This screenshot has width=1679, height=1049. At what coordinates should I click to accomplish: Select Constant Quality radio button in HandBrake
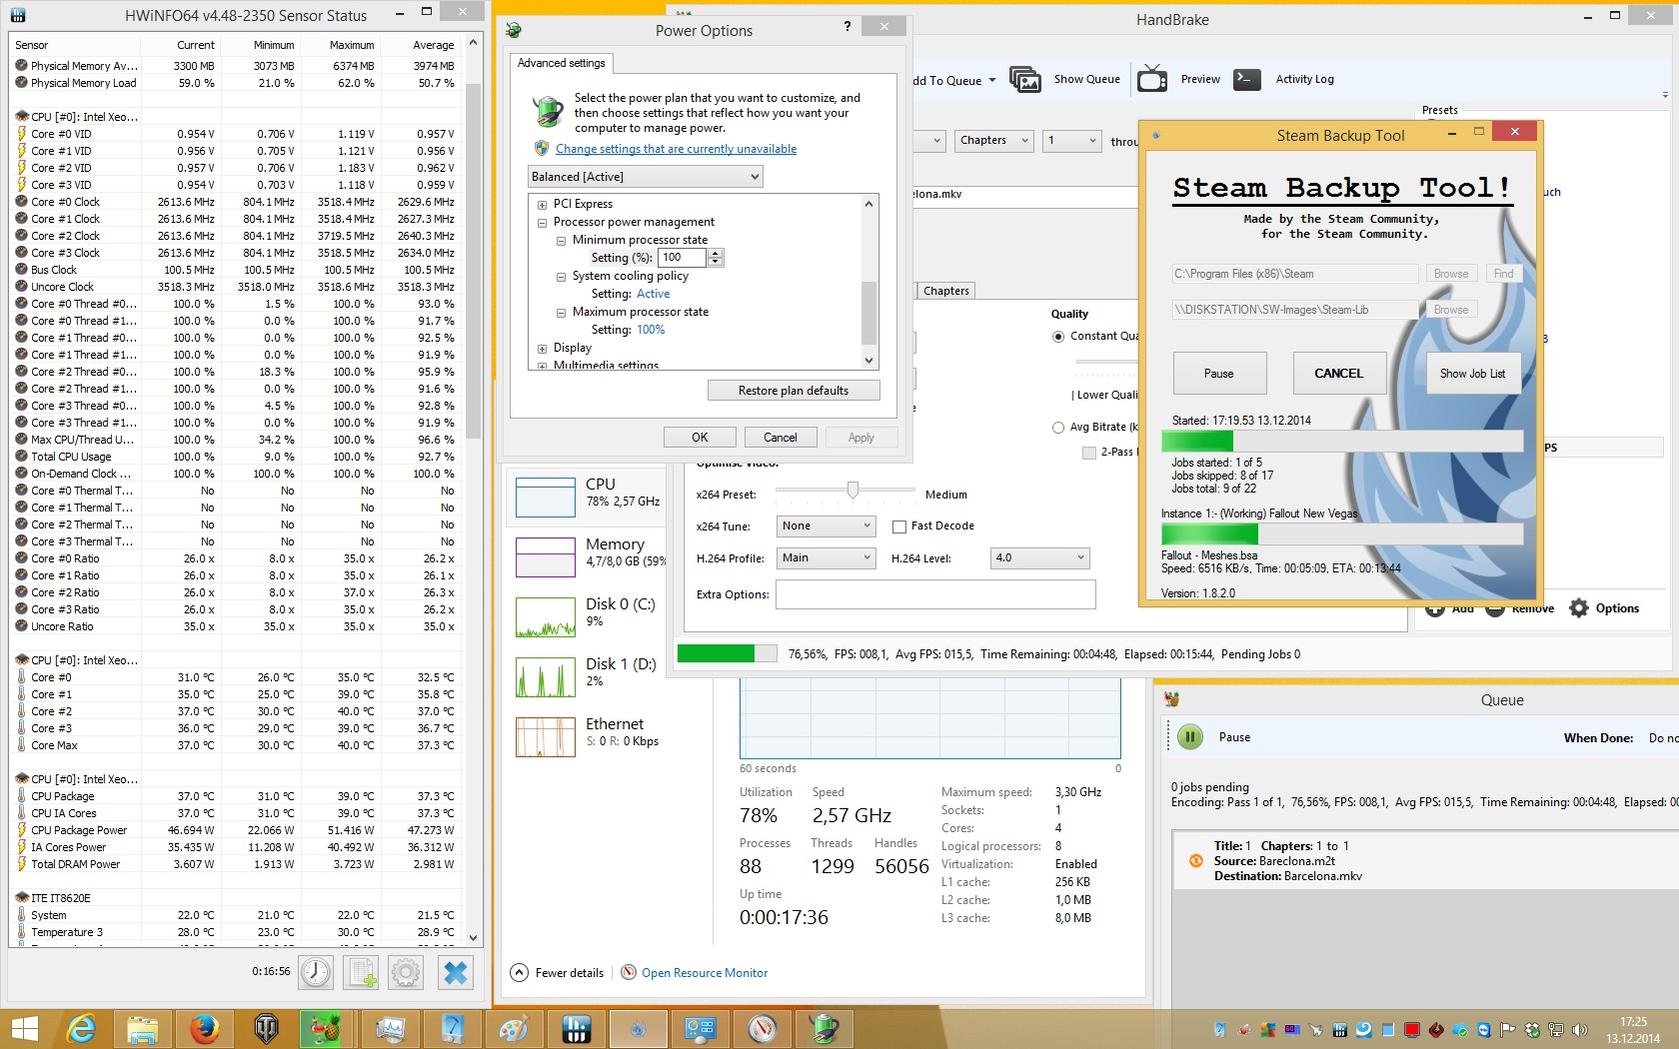[x=1058, y=336]
